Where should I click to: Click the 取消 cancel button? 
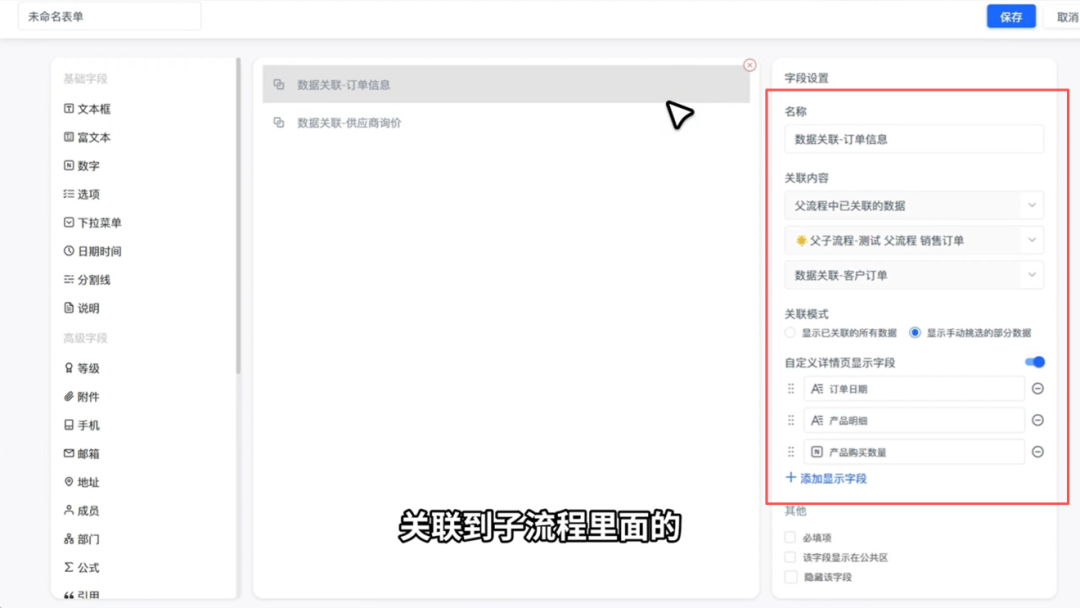click(1063, 17)
